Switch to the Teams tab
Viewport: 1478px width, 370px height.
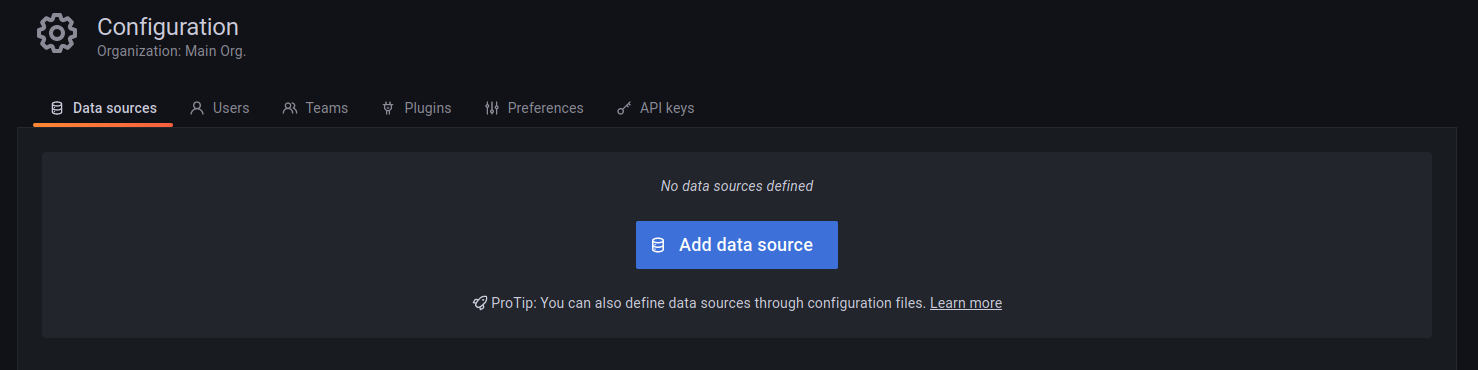point(315,108)
